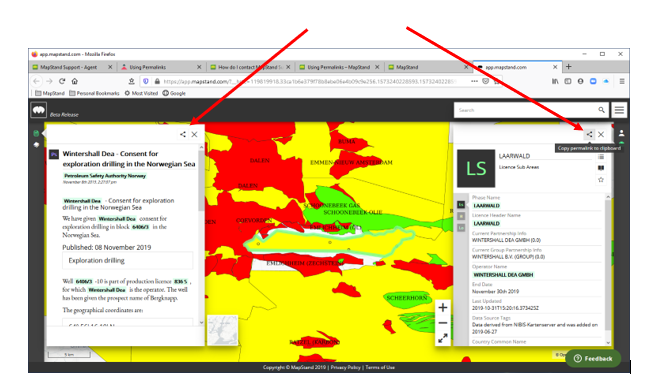
Task: Share the Wintershall Dea news article
Action: click(x=183, y=134)
